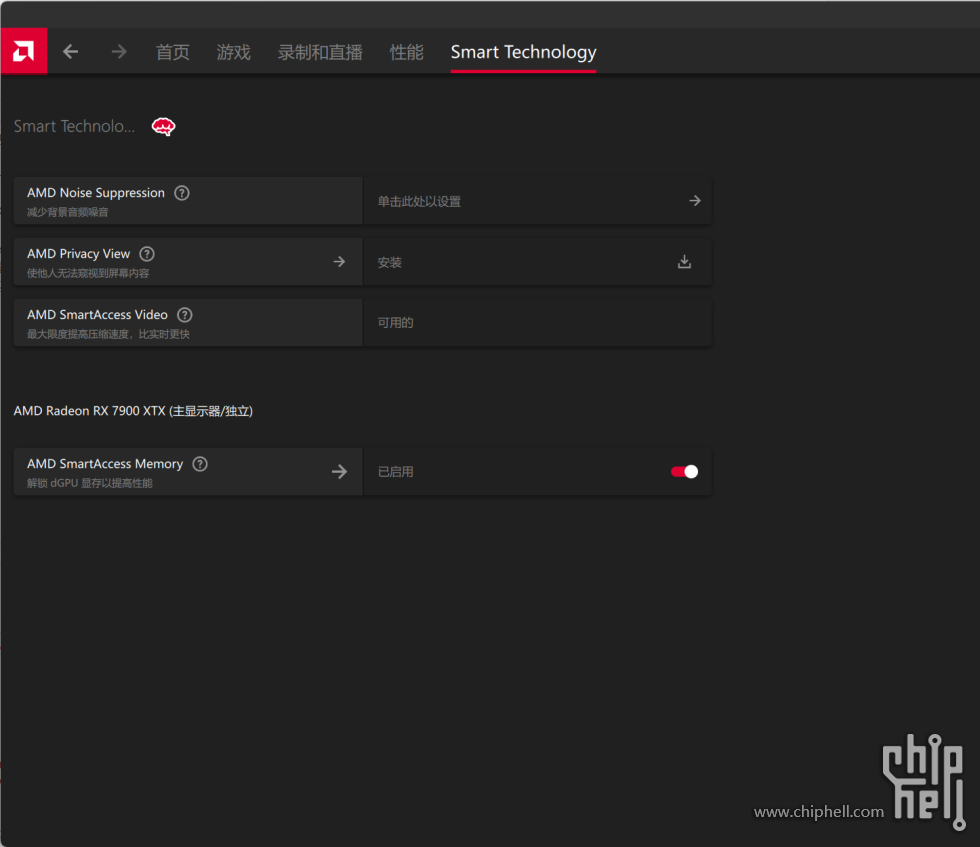Click the download icon for Privacy View

684,261
